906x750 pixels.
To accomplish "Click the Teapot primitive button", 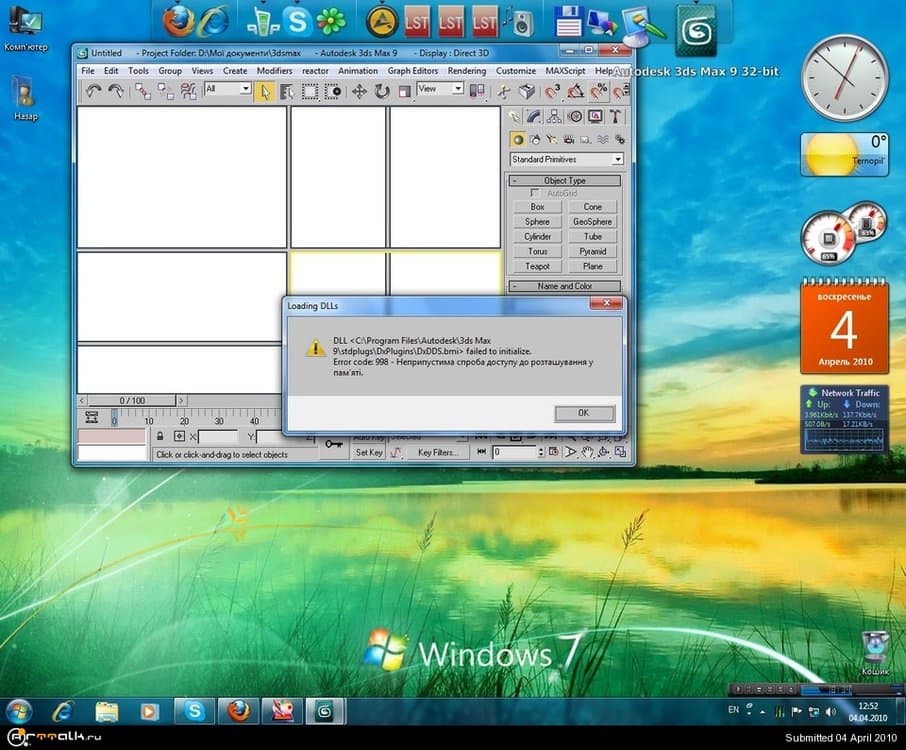I will point(537,267).
